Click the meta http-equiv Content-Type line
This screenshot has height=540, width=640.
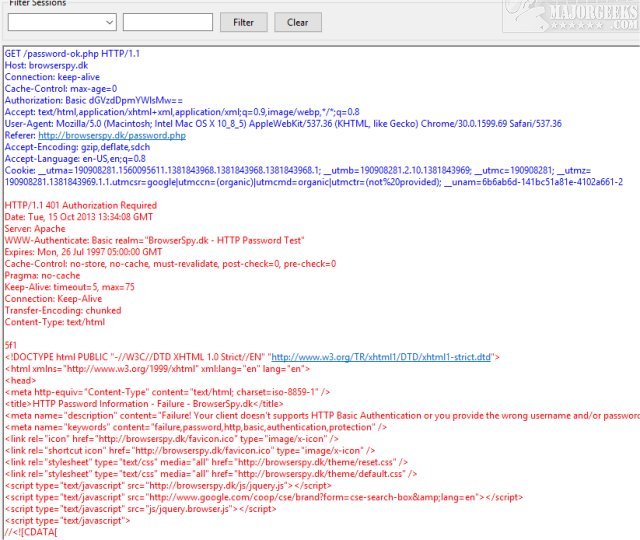pyautogui.click(x=167, y=392)
